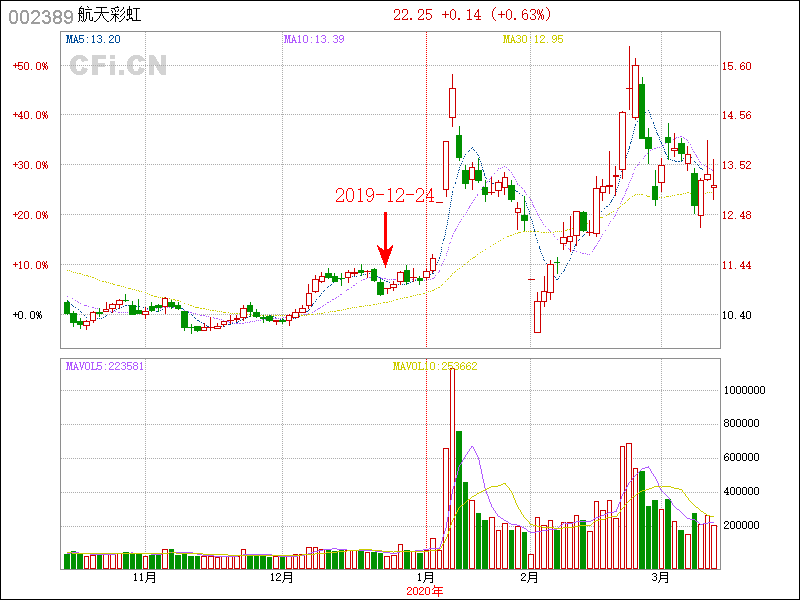
Task: Click the 2020年 year label
Action: [x=425, y=591]
